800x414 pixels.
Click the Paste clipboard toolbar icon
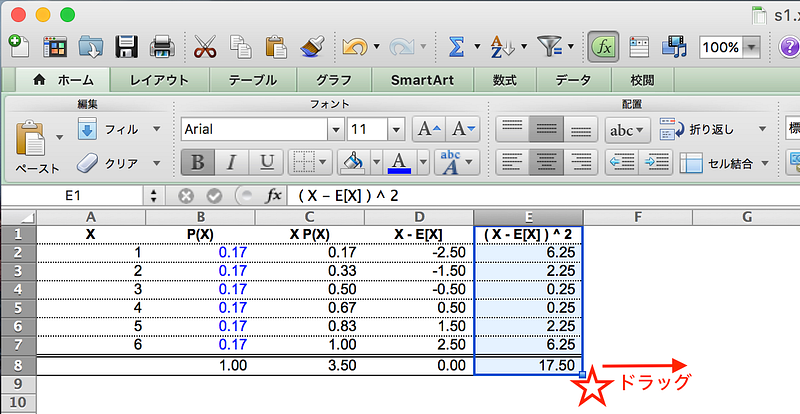point(276,47)
